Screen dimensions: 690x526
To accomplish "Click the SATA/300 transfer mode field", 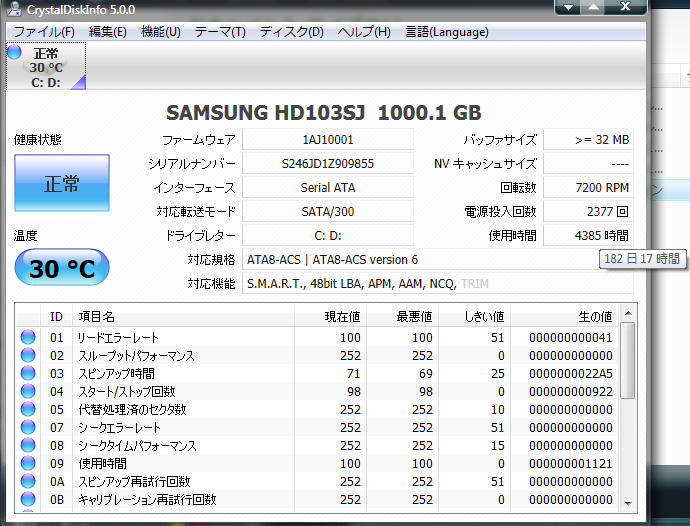I will (x=328, y=212).
